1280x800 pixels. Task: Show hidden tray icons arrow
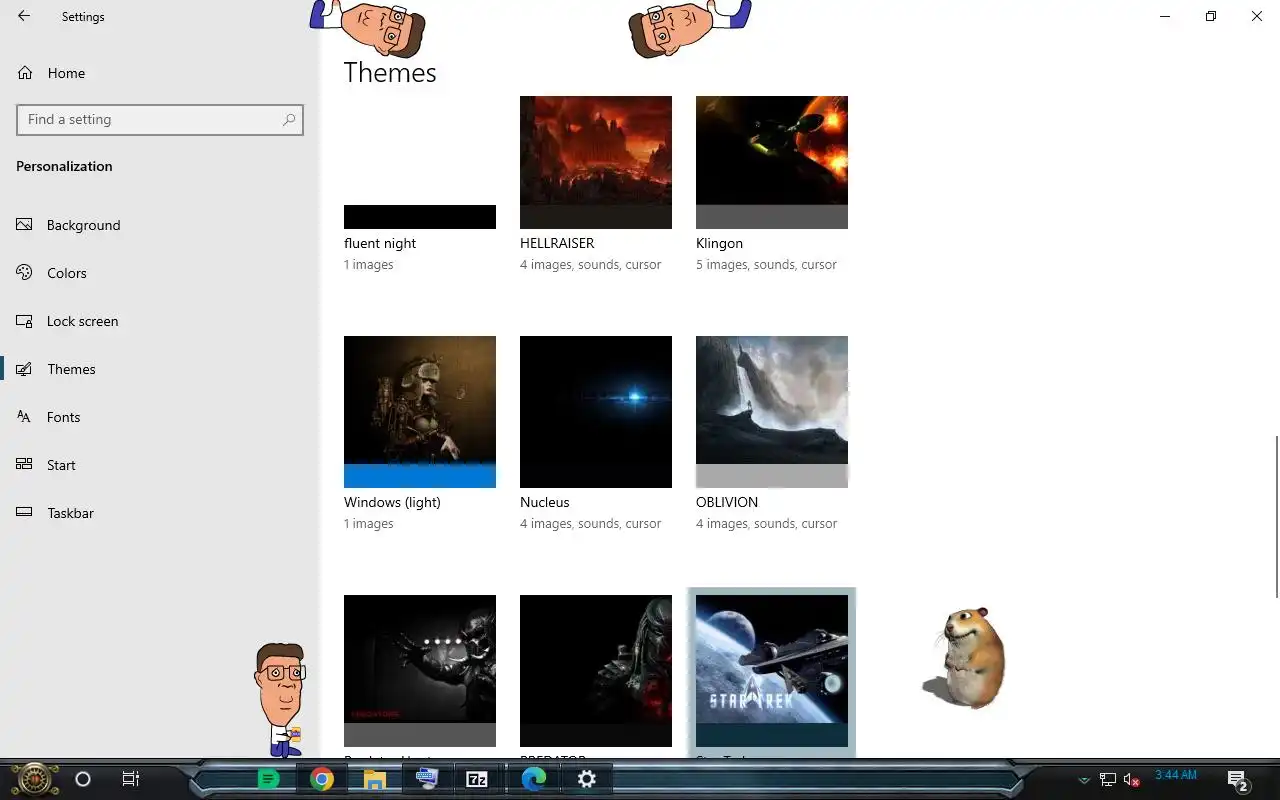(x=1084, y=780)
